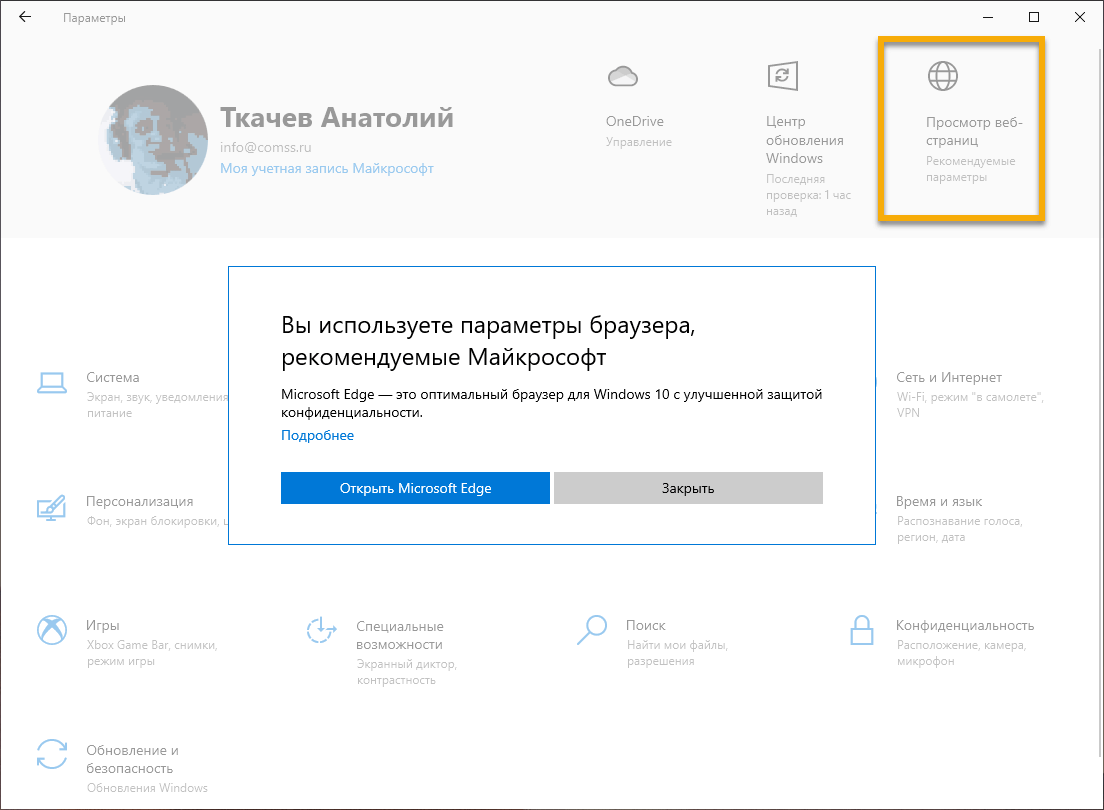The height and width of the screenshot is (810, 1104).
Task: Open Специальные возможности label
Action: coord(400,635)
